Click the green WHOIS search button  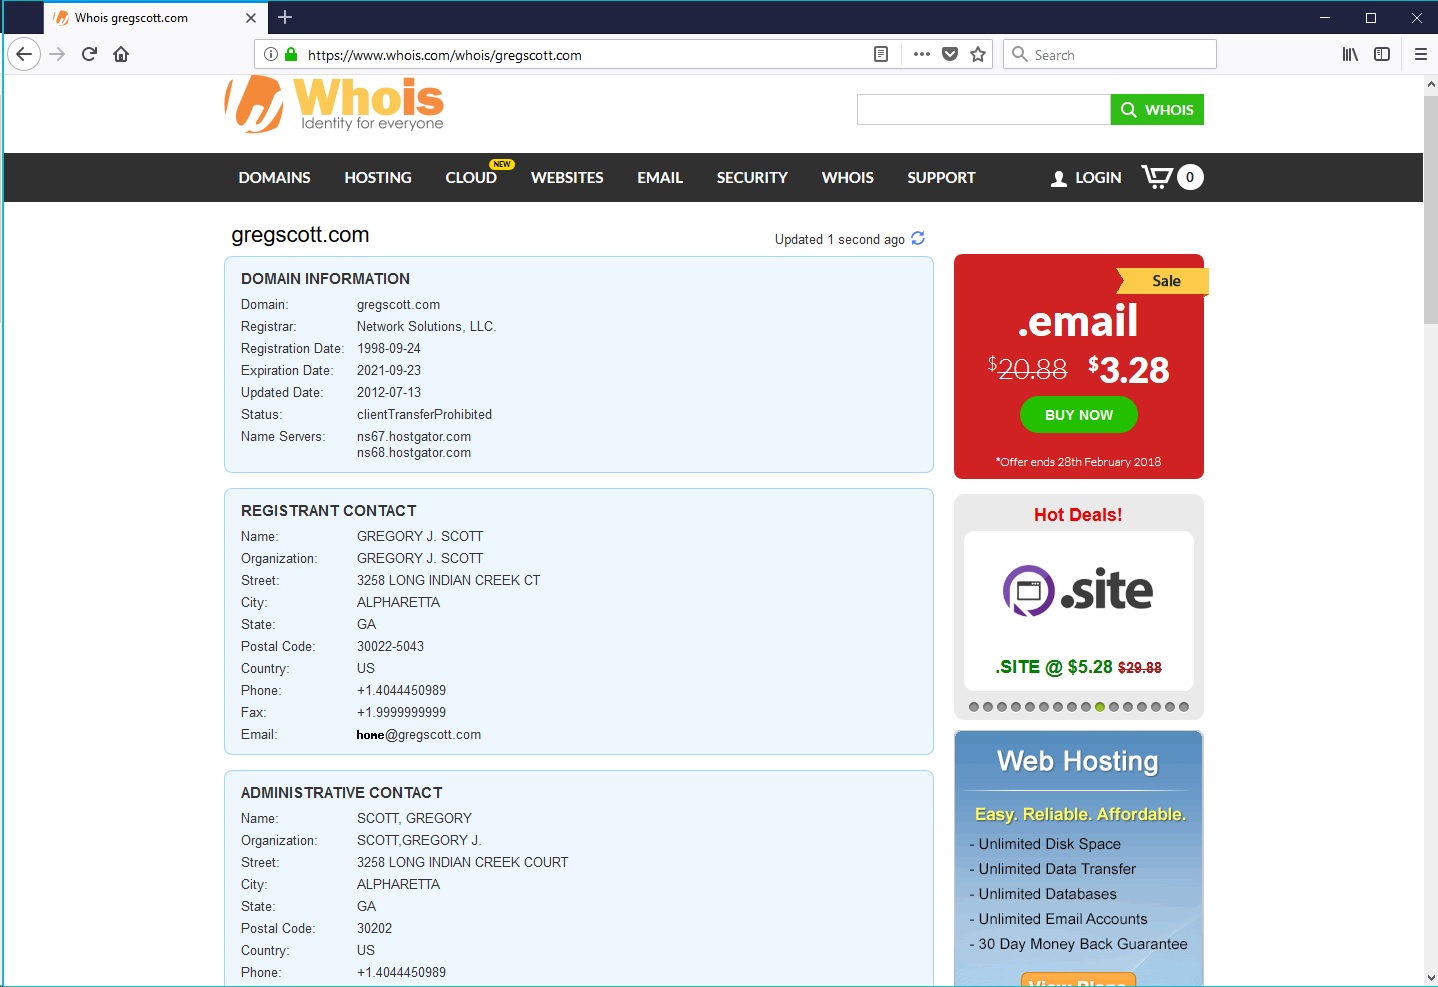pos(1157,110)
